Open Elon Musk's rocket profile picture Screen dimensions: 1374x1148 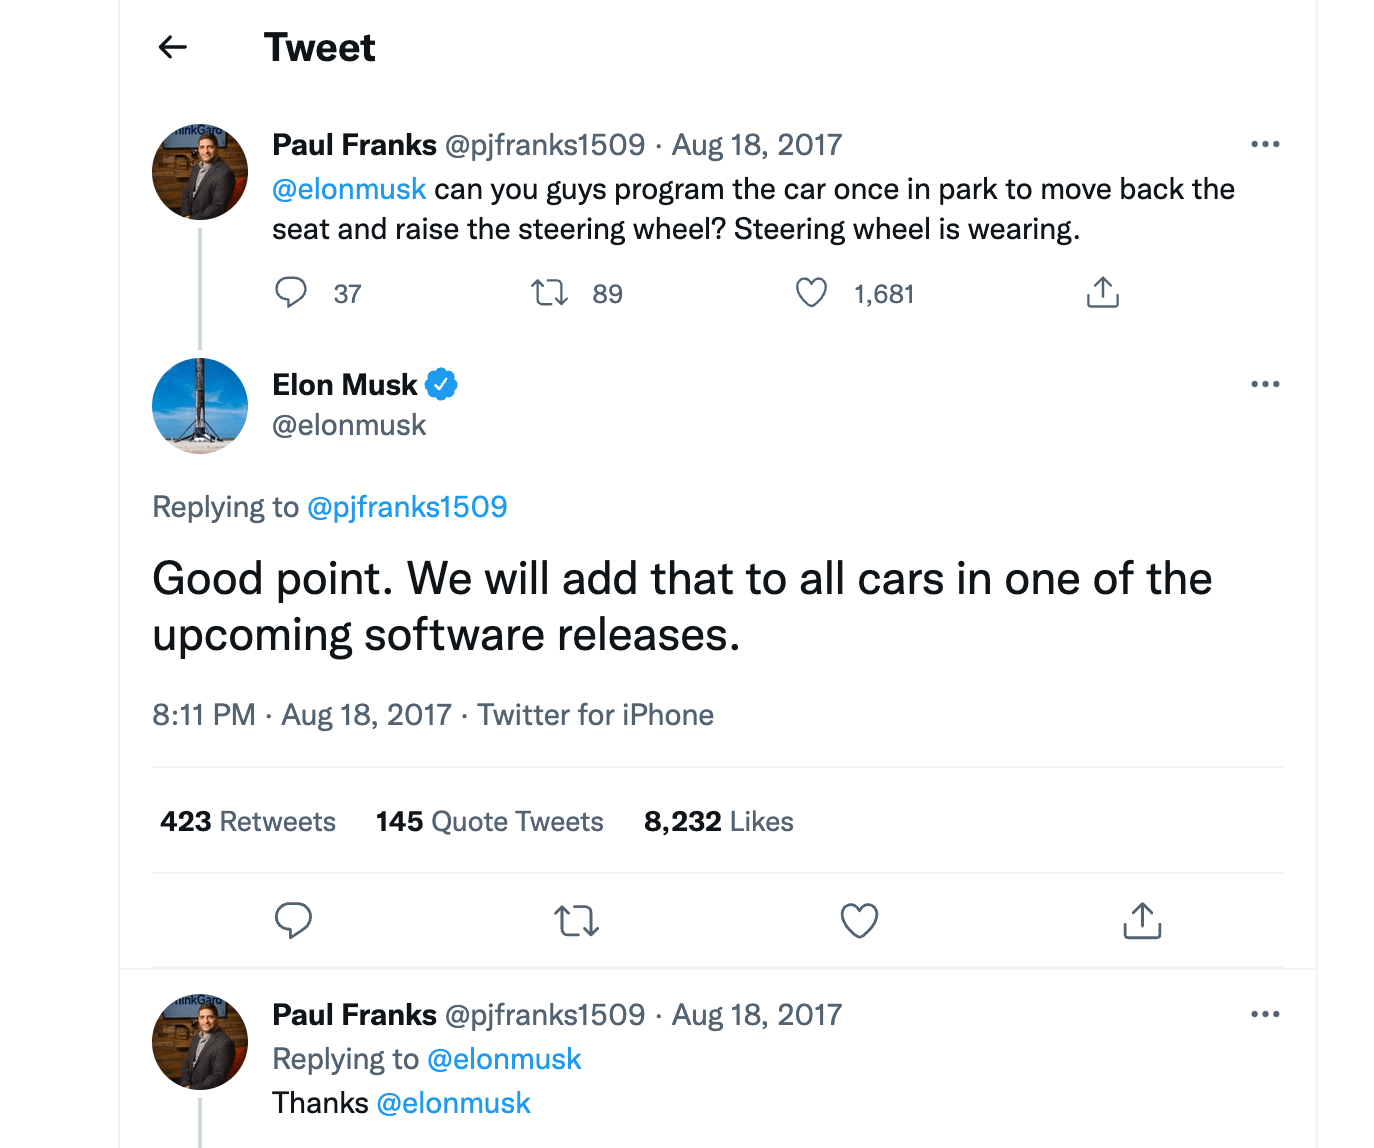click(200, 405)
